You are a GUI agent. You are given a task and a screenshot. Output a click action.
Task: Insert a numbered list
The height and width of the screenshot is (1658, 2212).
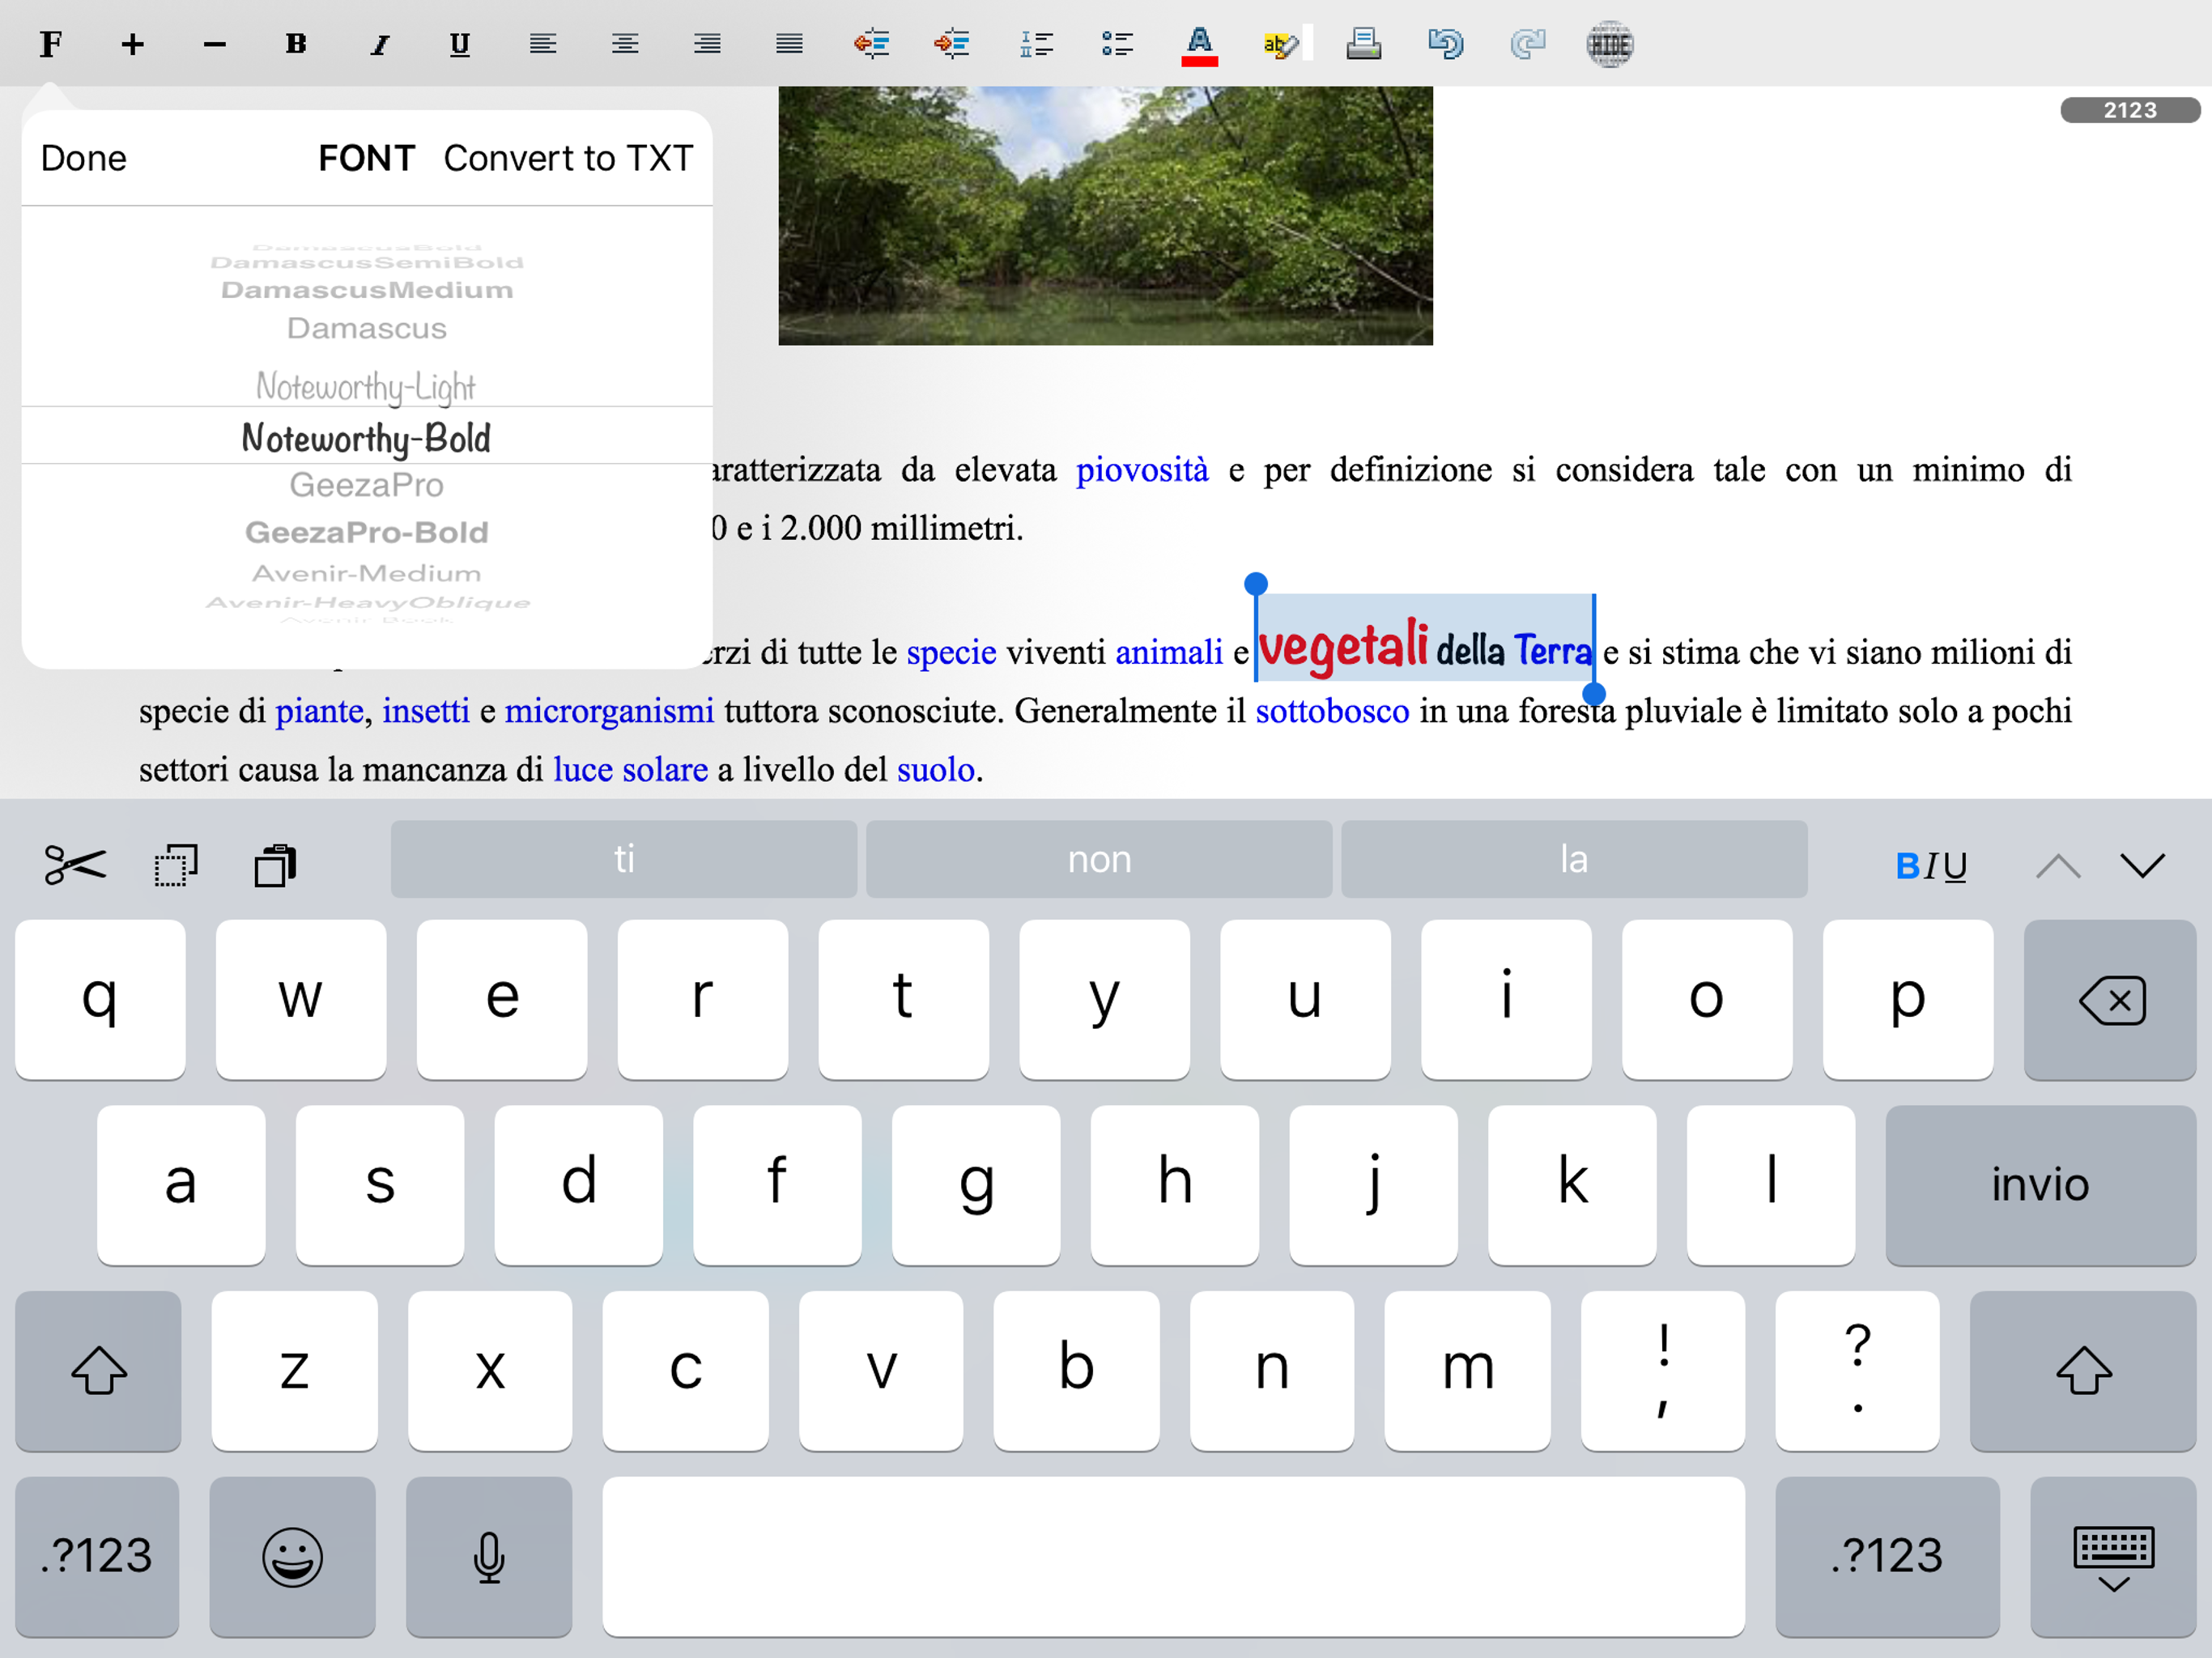[1036, 44]
